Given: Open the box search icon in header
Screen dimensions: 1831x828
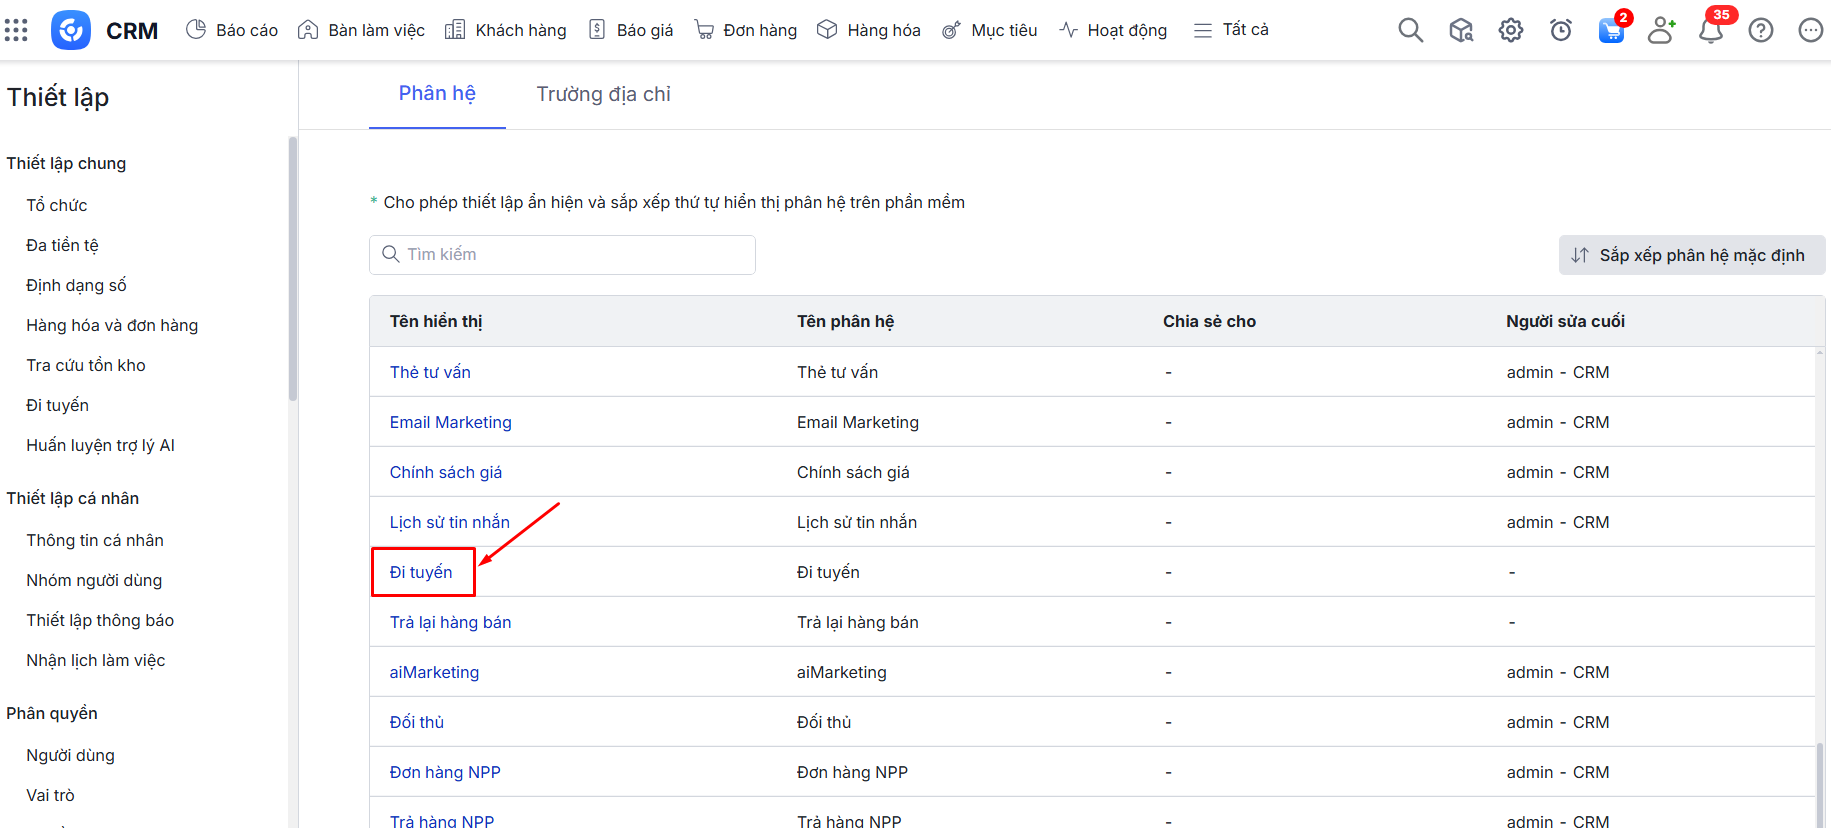Looking at the screenshot, I should click(1461, 30).
